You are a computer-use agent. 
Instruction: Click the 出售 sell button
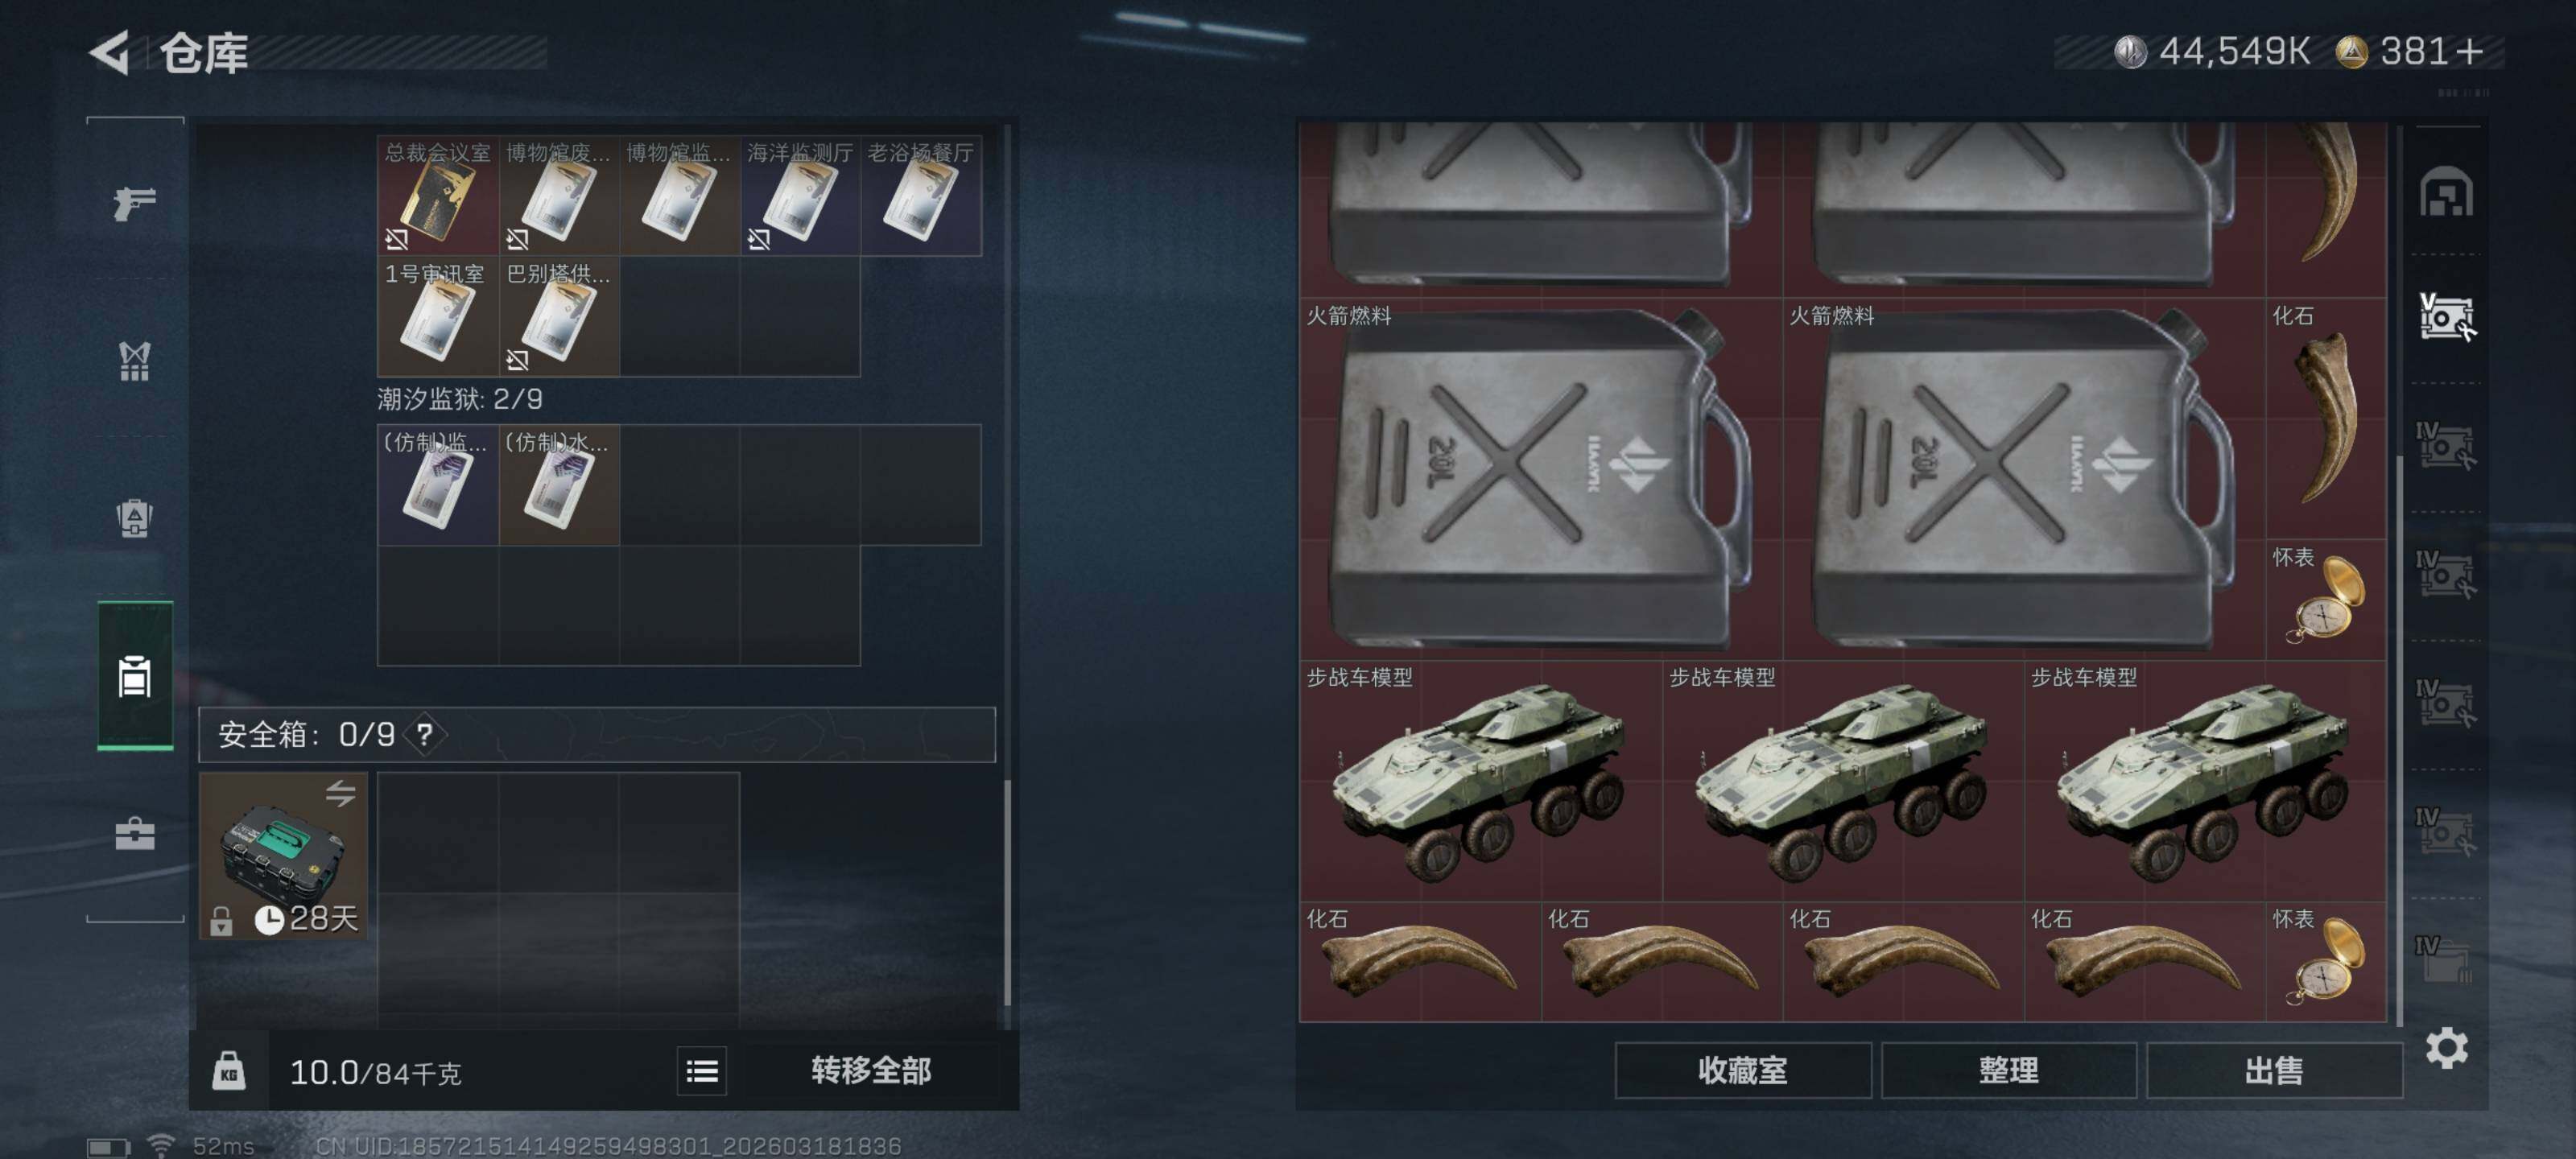click(2274, 1071)
